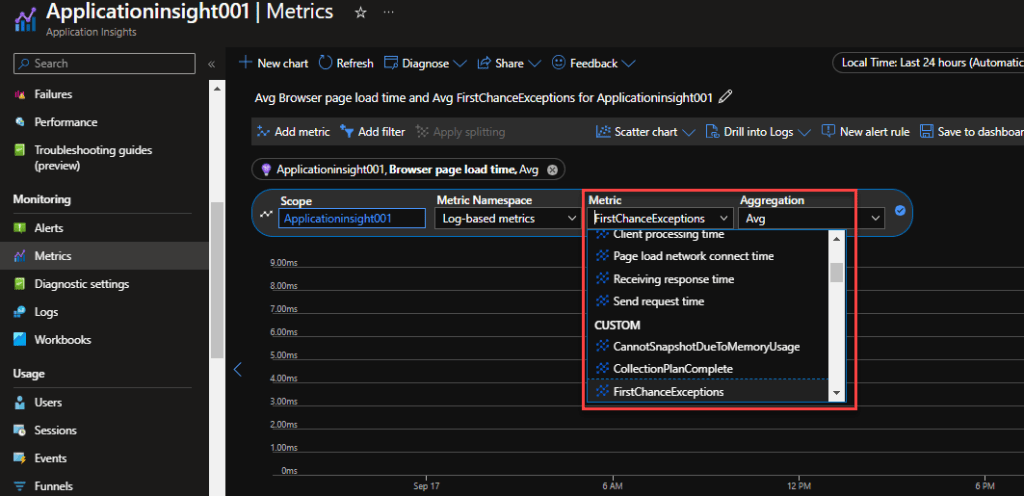Screen dimensions: 1024x496
Task: Click the metric list scrollbar down arrow
Action: pos(836,394)
